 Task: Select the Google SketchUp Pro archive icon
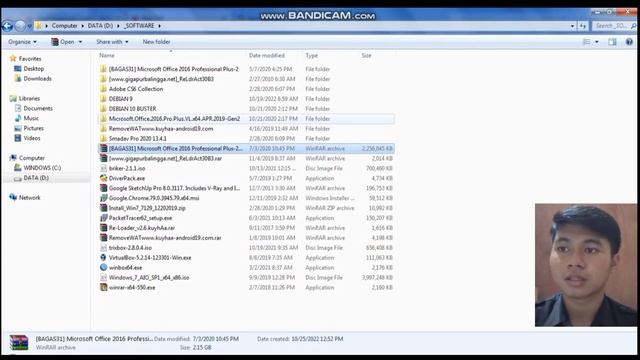pos(104,188)
